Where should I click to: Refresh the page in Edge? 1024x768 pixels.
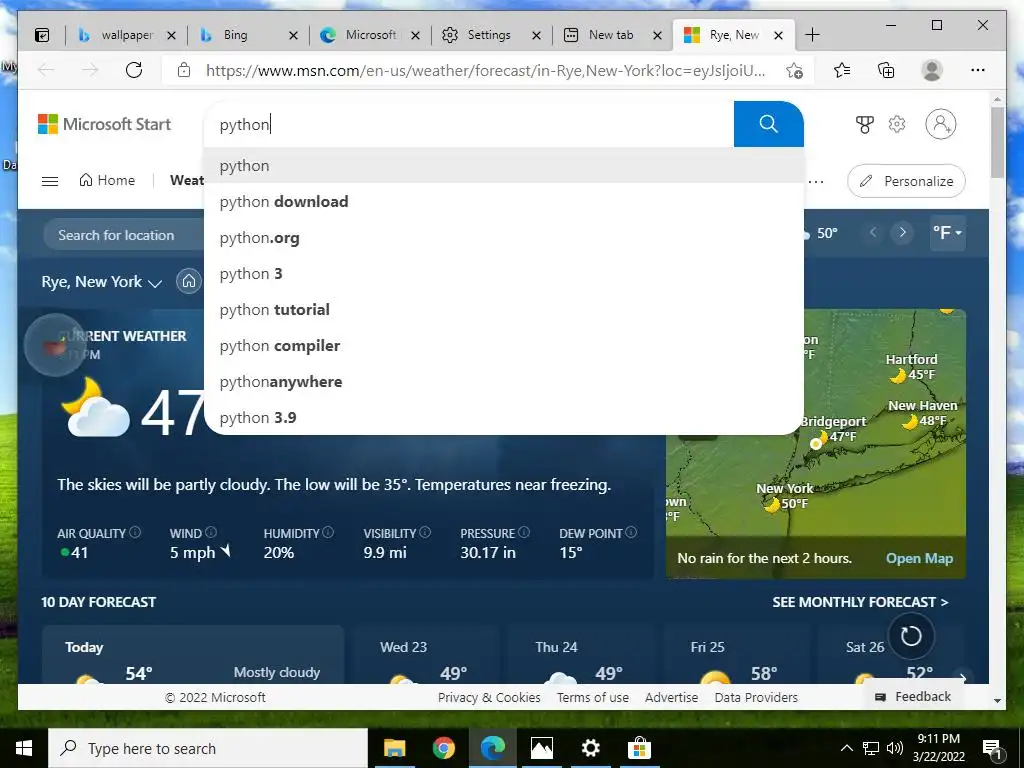pos(134,70)
